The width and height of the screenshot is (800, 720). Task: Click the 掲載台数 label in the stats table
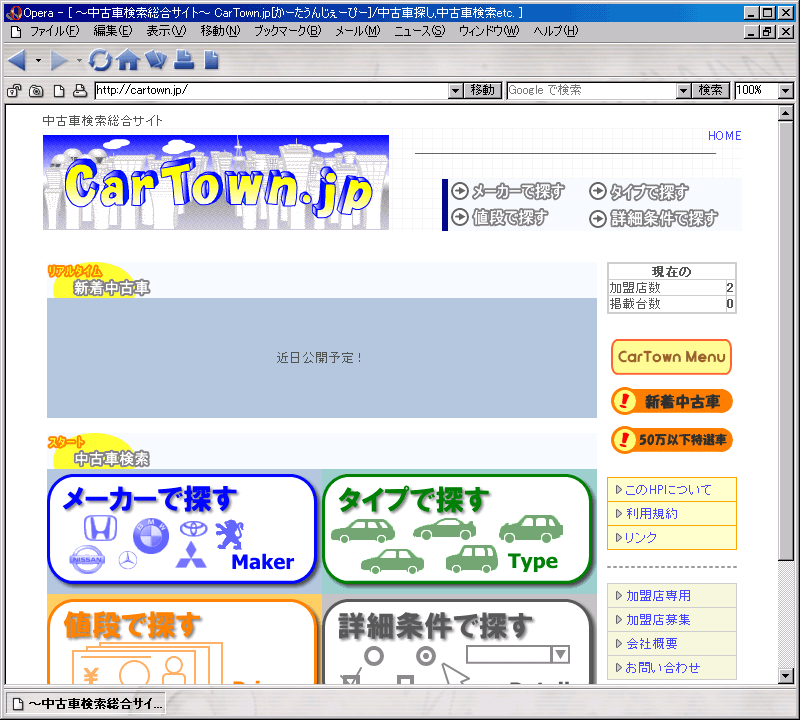pos(635,304)
